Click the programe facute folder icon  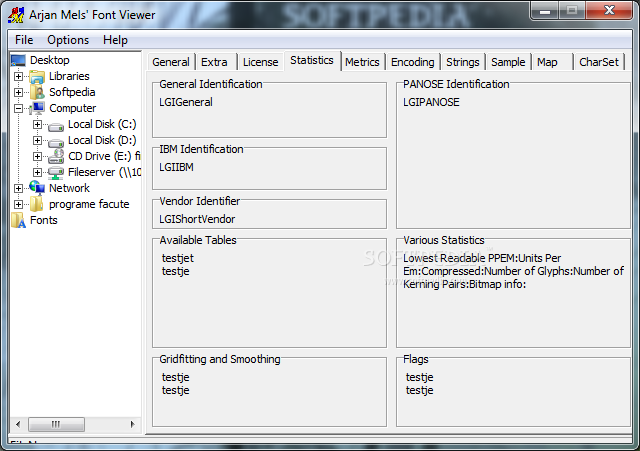tap(36, 204)
